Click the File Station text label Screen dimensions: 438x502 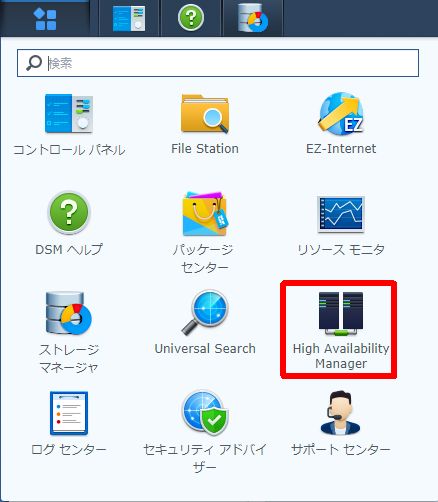point(205,149)
